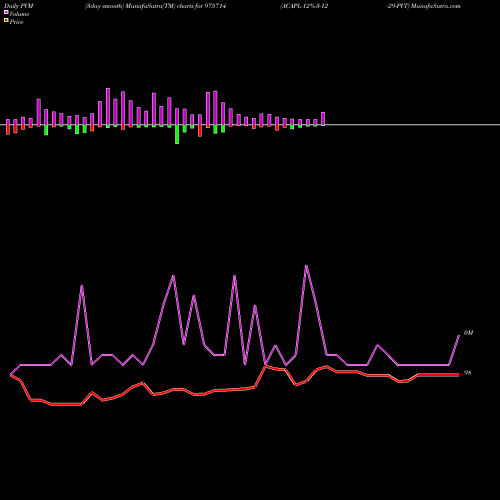Click the purple Volume legend swatch
The width and height of the screenshot is (500, 500).
pos(6,12)
